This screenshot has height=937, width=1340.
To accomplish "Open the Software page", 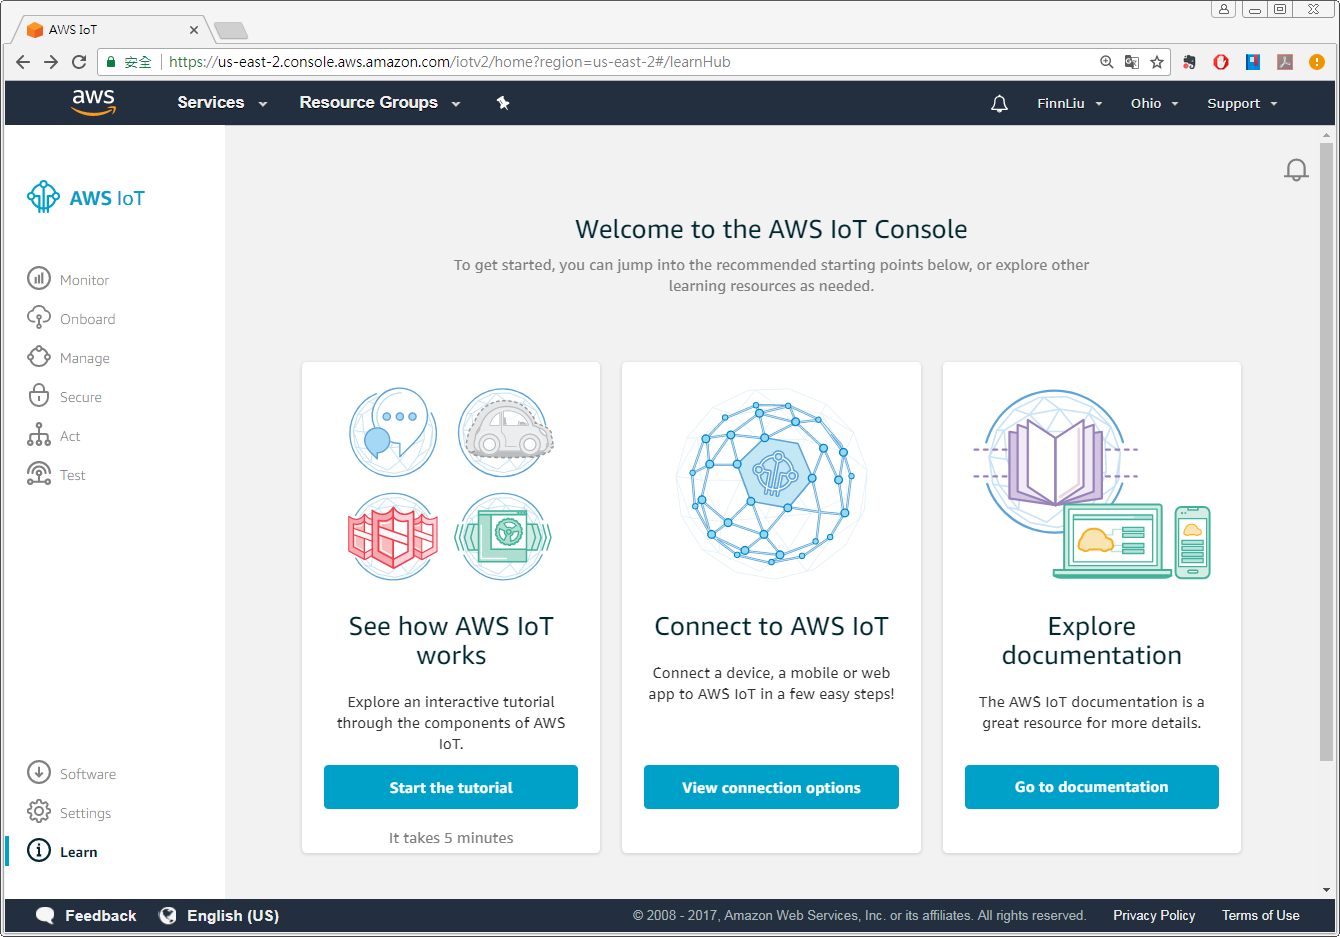I will (x=88, y=774).
